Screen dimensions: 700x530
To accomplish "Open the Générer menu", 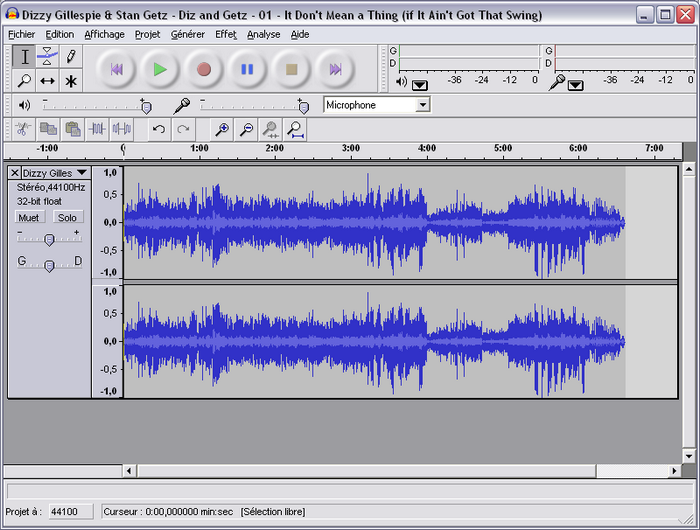I will (188, 34).
